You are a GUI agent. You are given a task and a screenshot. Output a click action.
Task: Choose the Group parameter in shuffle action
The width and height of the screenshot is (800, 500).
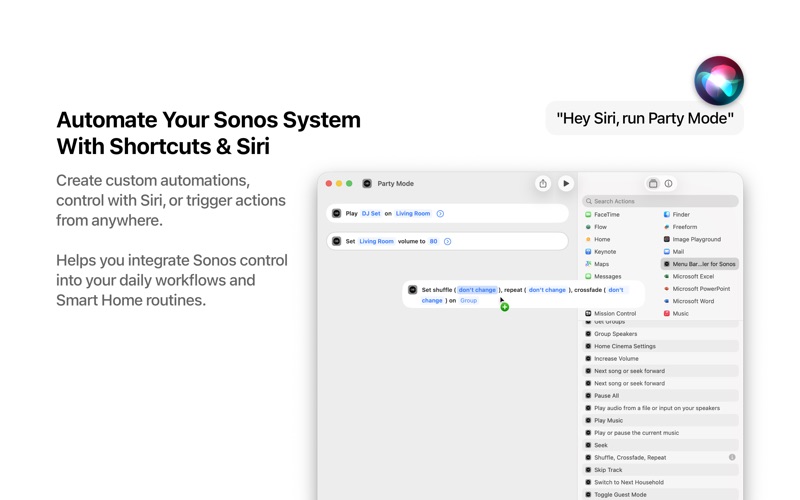click(x=468, y=301)
